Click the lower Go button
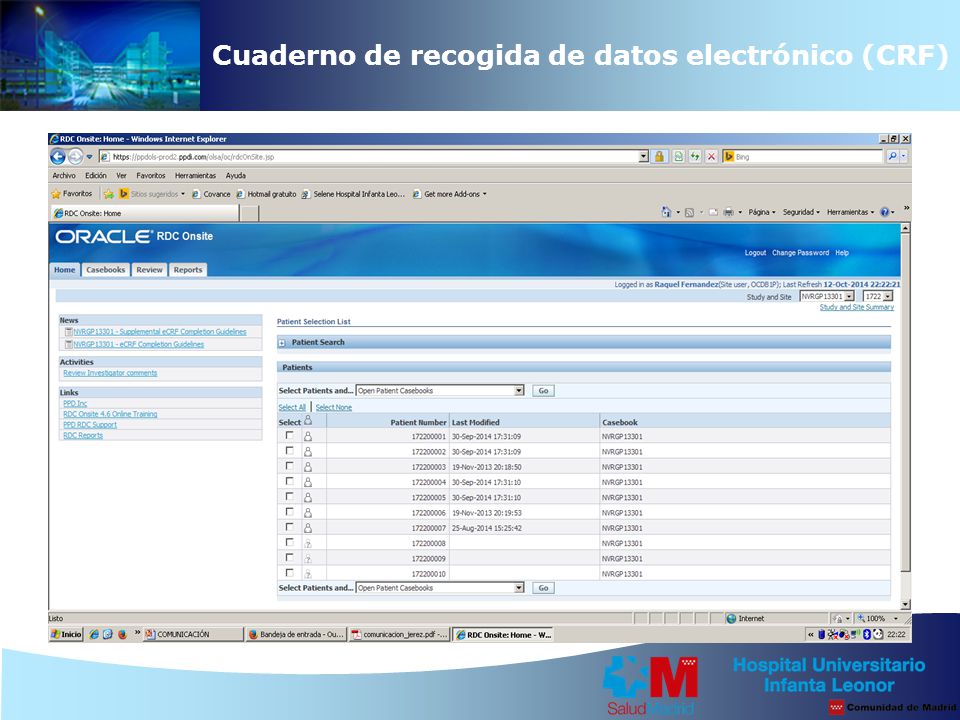Viewport: 960px width, 720px height. 543,588
